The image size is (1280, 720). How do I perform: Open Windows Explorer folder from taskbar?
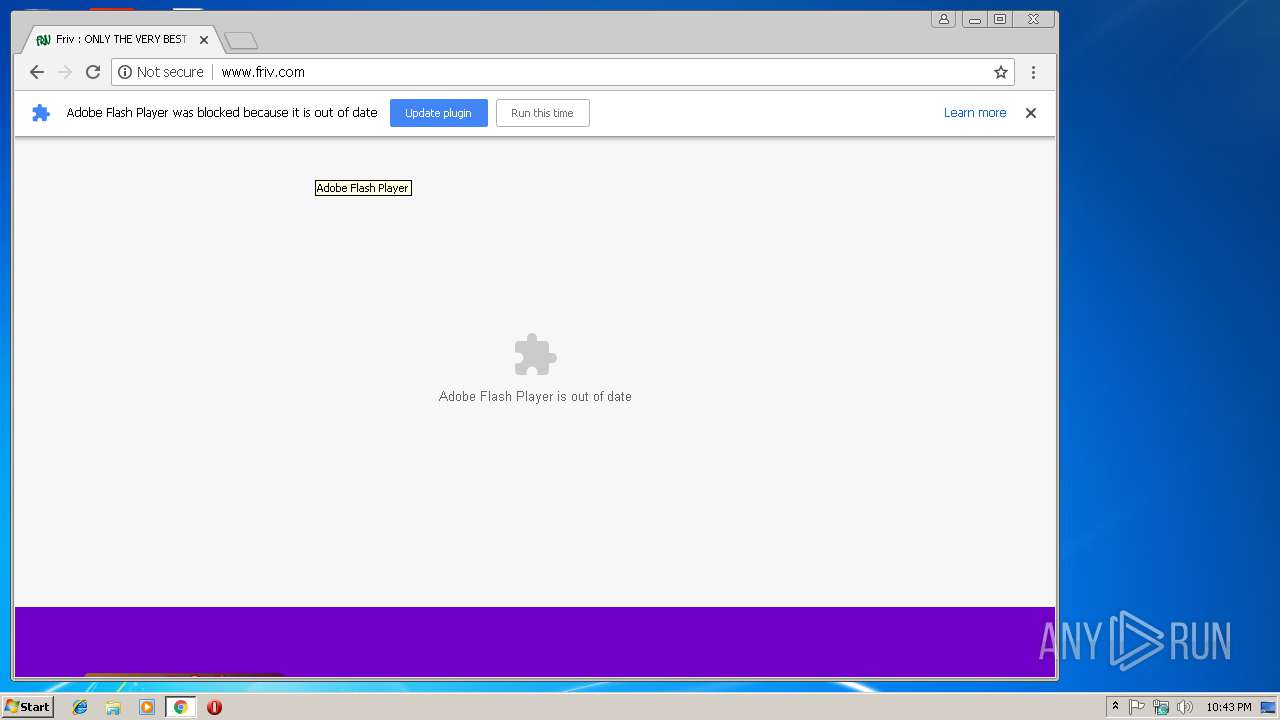113,707
